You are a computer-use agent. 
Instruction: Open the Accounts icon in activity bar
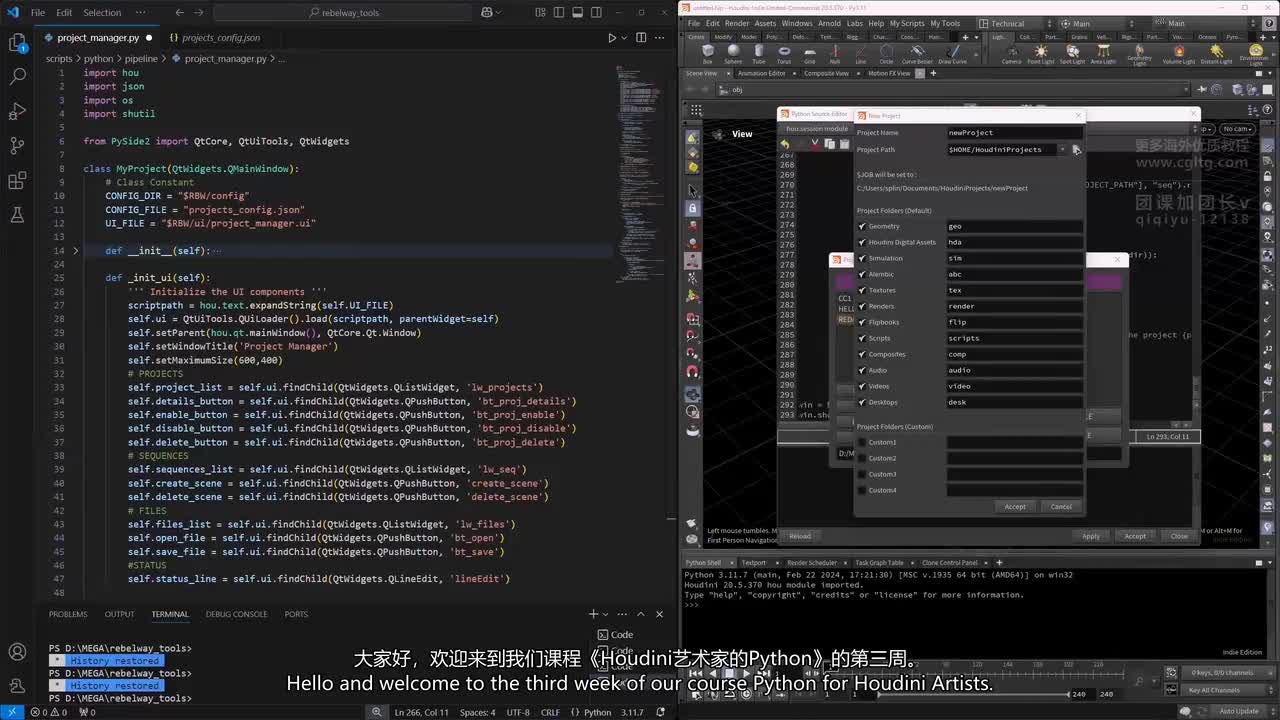tap(17, 652)
